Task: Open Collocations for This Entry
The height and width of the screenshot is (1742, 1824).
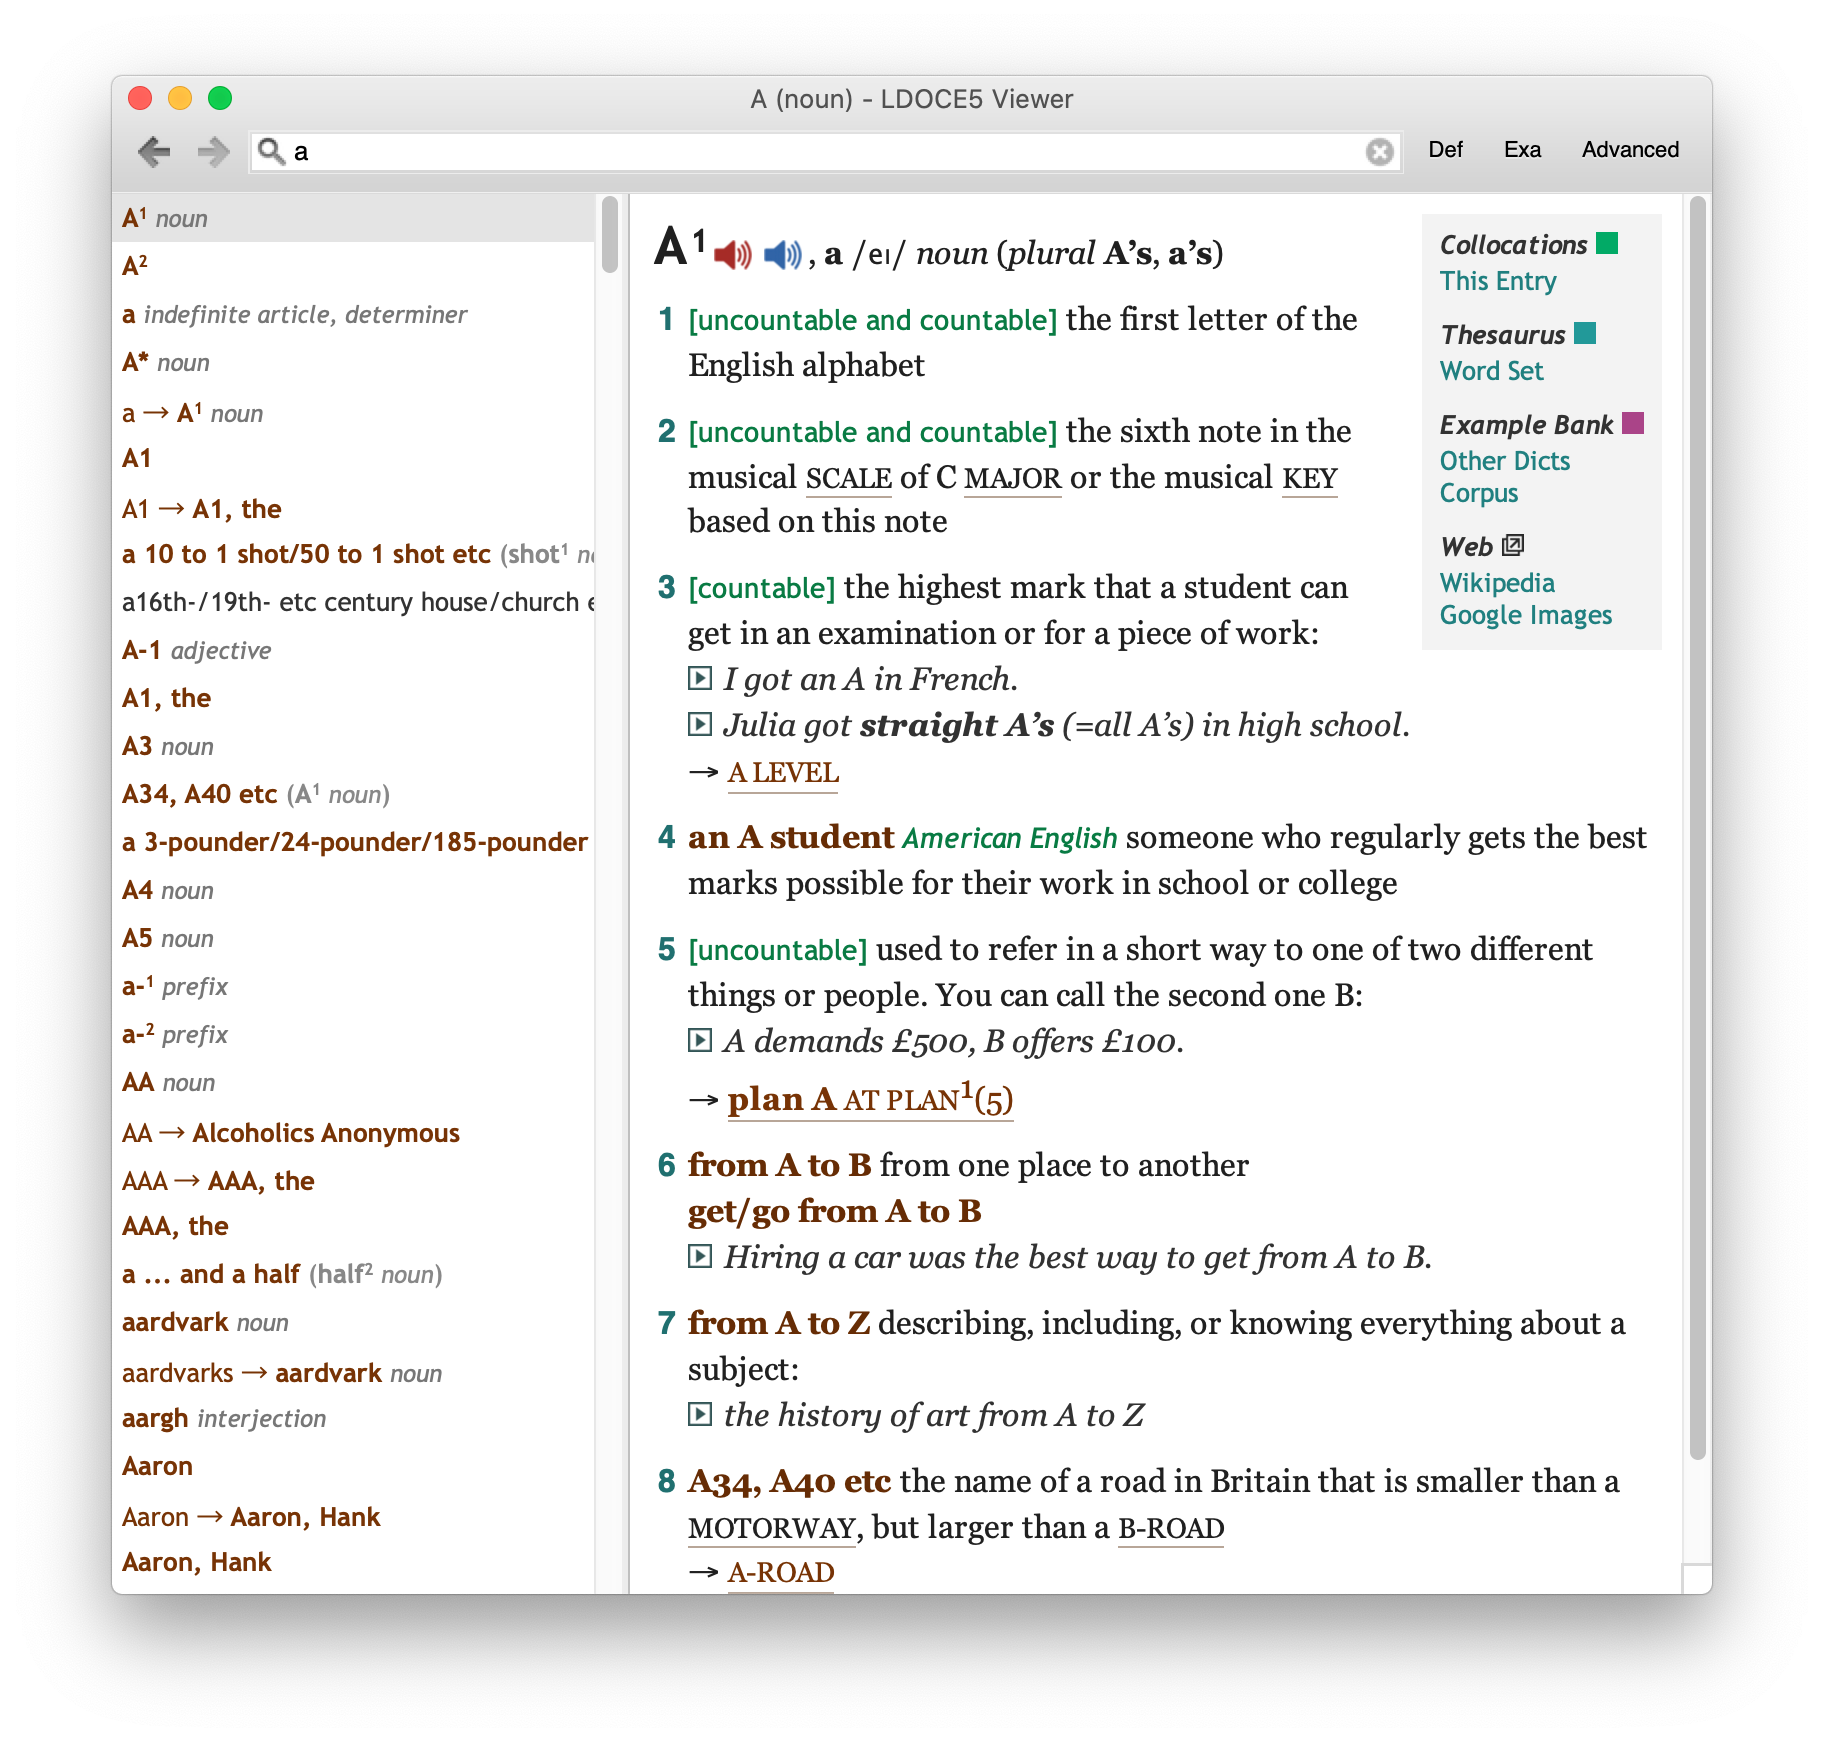Action: (x=1497, y=281)
